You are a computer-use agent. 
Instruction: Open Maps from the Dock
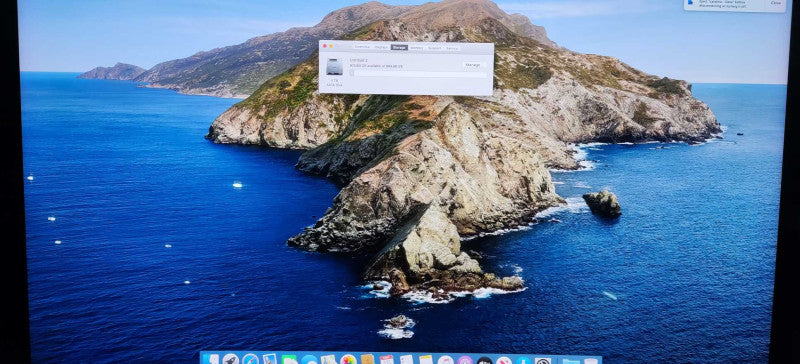coord(329,360)
